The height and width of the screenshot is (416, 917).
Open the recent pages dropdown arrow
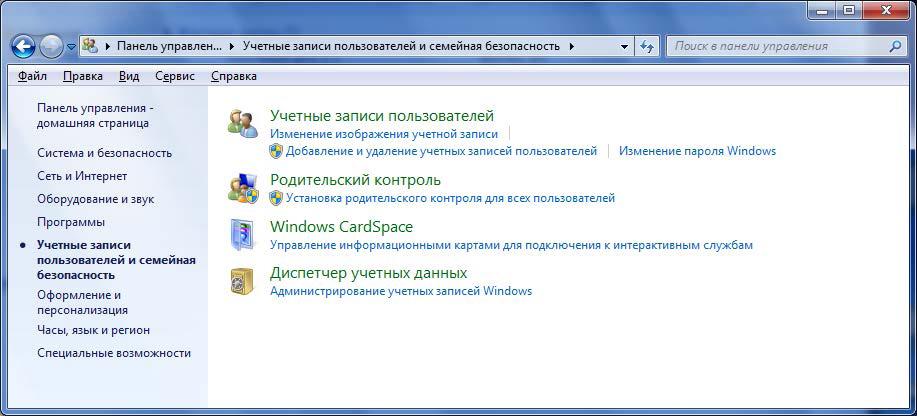(71, 47)
